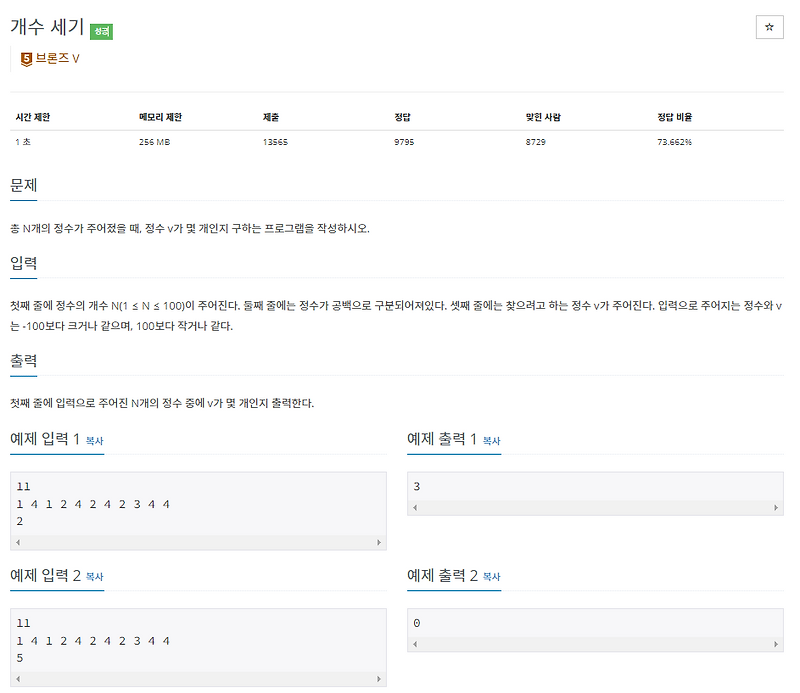Click the star bookmark icon
The image size is (800, 693).
tap(770, 27)
